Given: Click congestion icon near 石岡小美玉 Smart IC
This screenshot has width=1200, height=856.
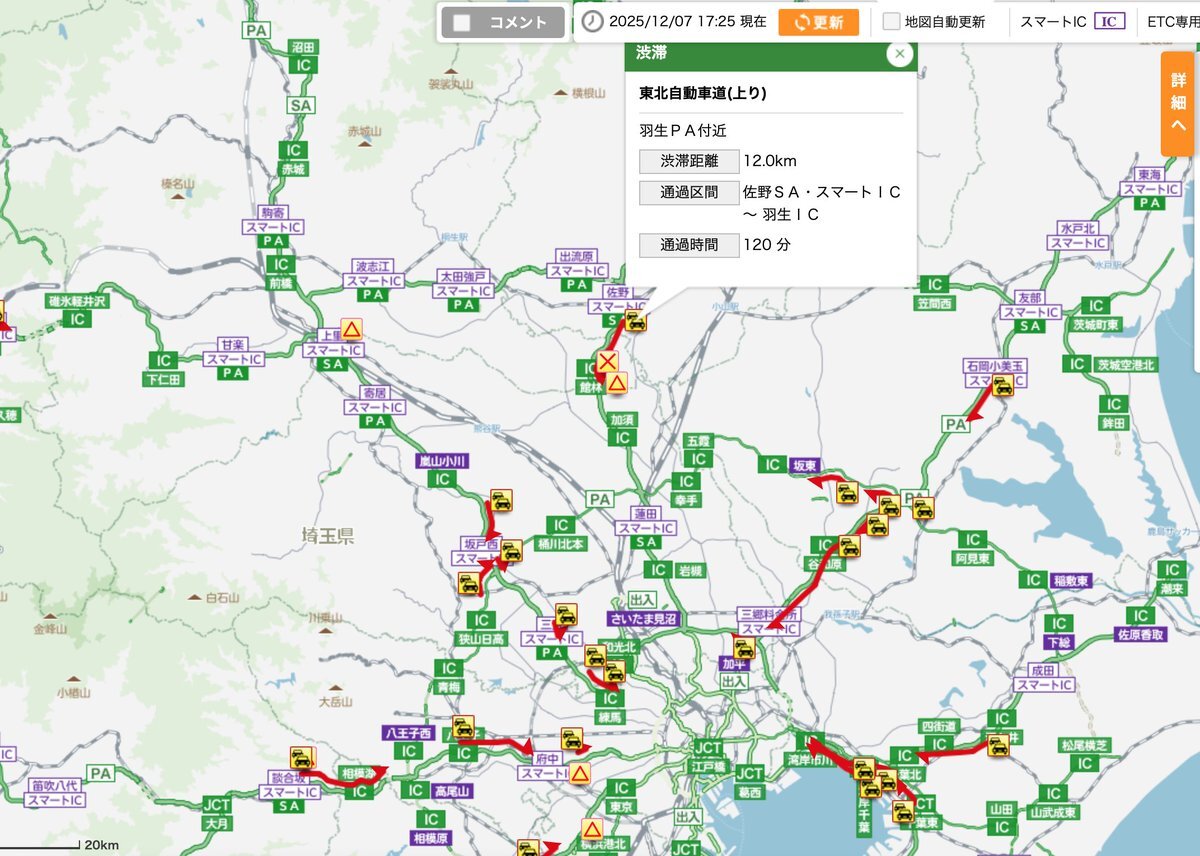Looking at the screenshot, I should (x=1003, y=386).
